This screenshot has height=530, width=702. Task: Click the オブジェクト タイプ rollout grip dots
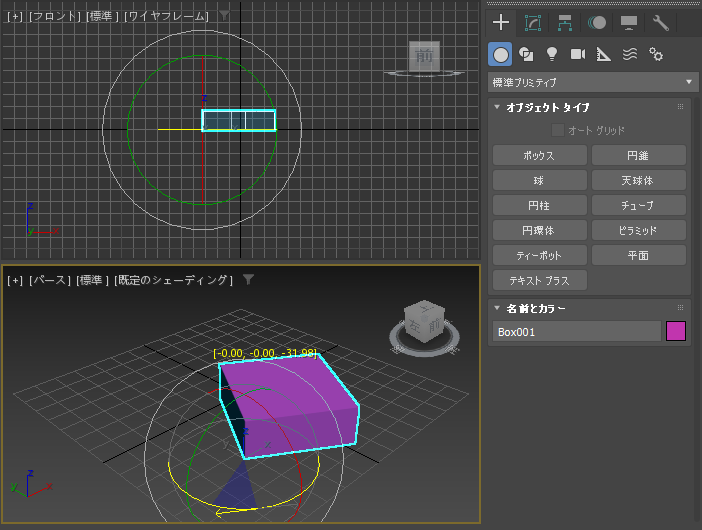pyautogui.click(x=681, y=107)
